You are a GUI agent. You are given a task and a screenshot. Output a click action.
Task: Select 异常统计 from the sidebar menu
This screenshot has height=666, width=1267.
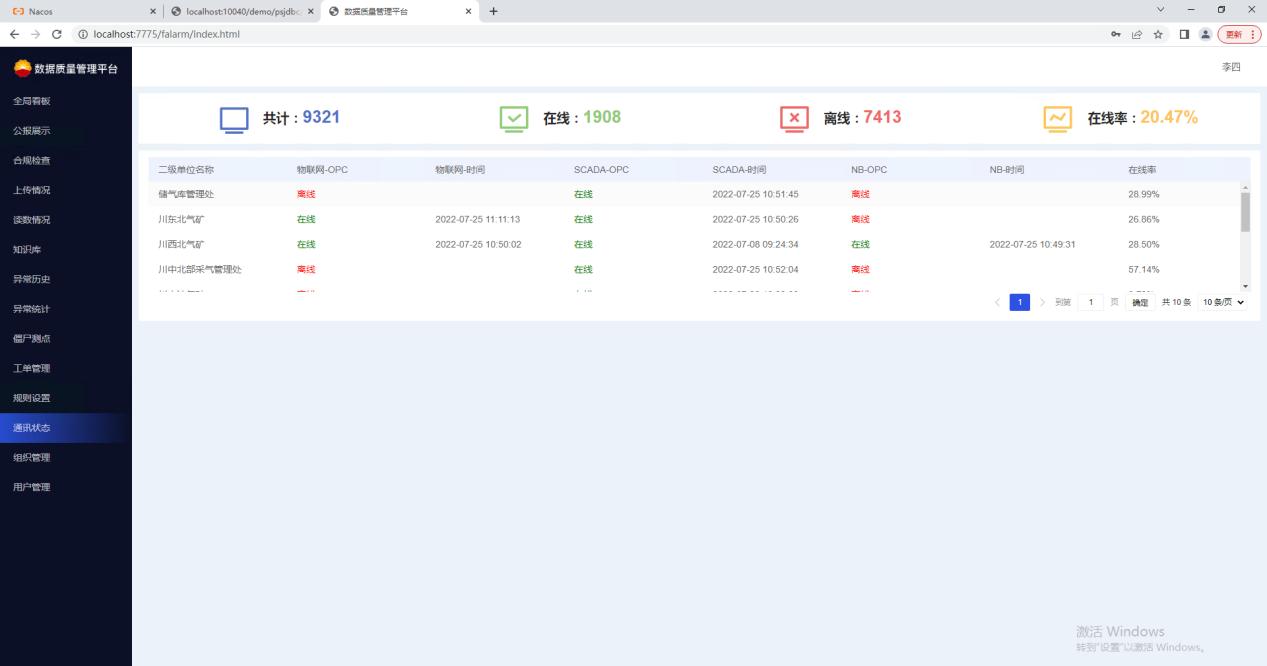32,309
